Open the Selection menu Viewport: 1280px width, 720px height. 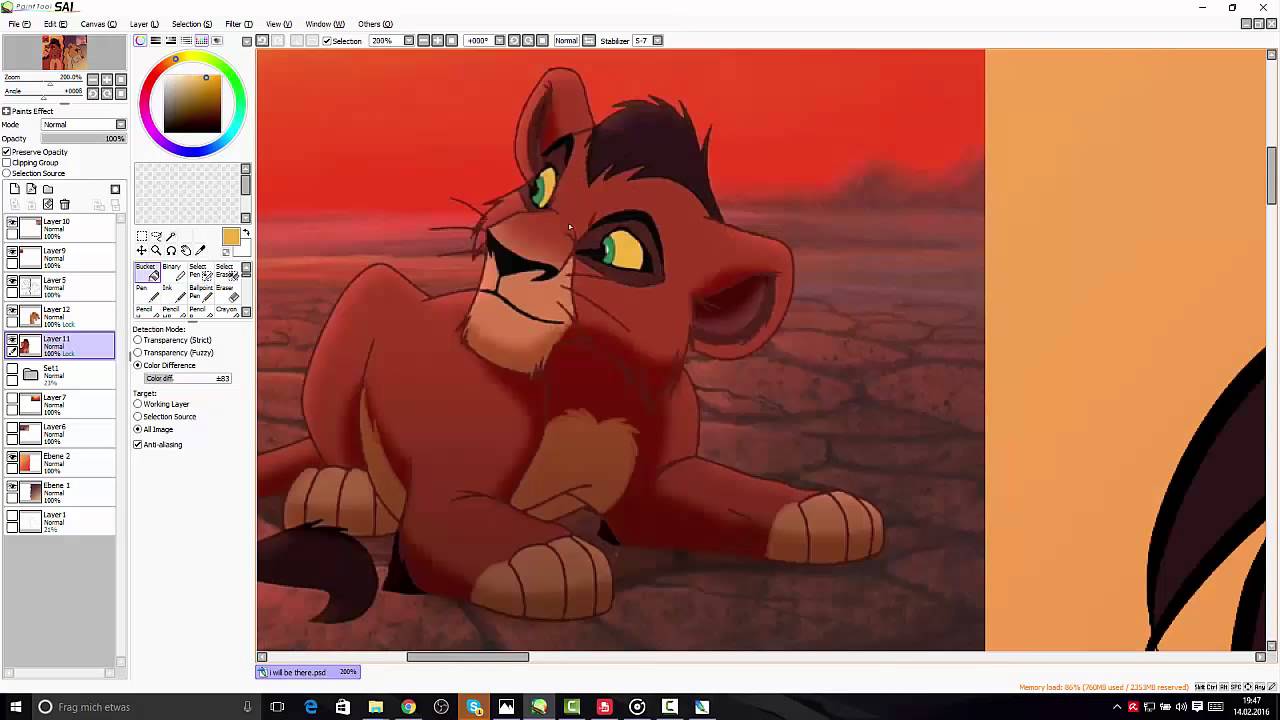click(191, 24)
